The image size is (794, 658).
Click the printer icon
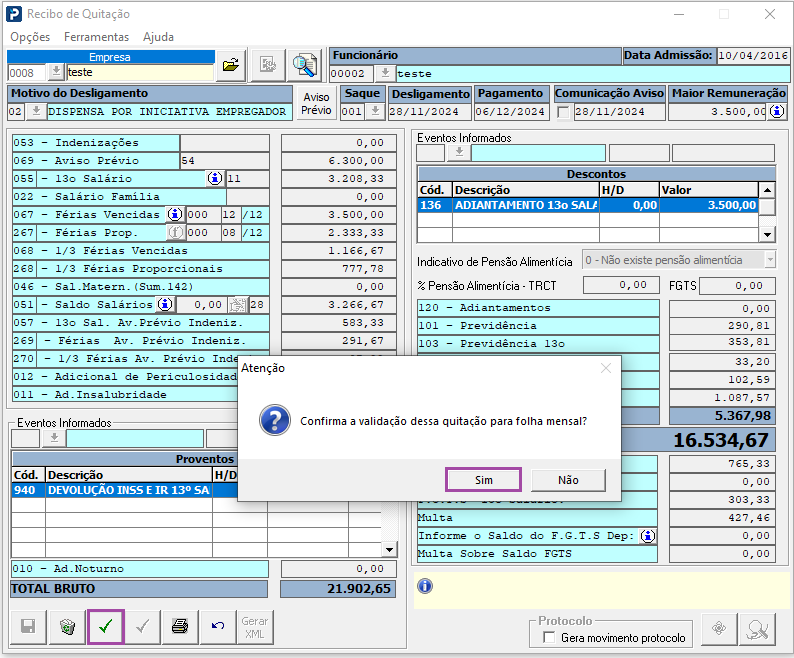(x=180, y=627)
